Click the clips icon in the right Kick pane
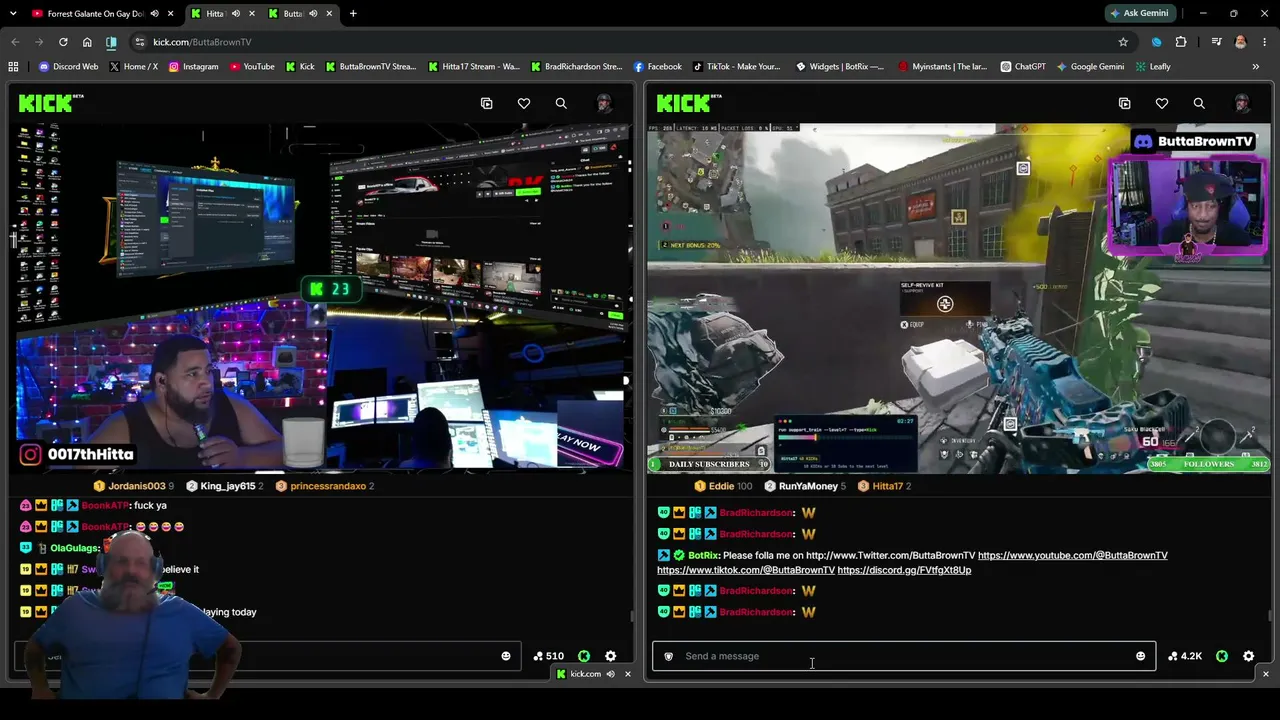The image size is (1280, 720). point(1125,103)
